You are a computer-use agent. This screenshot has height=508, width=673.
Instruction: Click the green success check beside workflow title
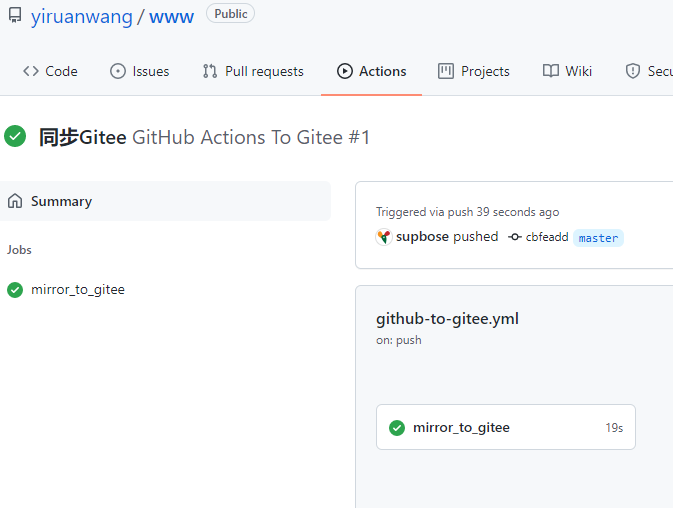[x=15, y=137]
